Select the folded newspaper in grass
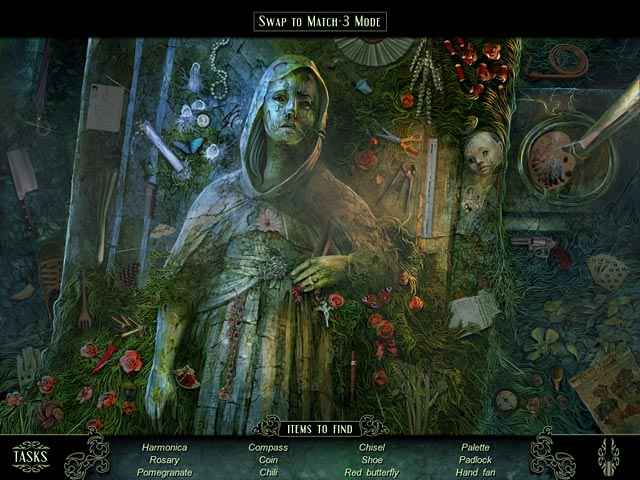 coord(473,311)
